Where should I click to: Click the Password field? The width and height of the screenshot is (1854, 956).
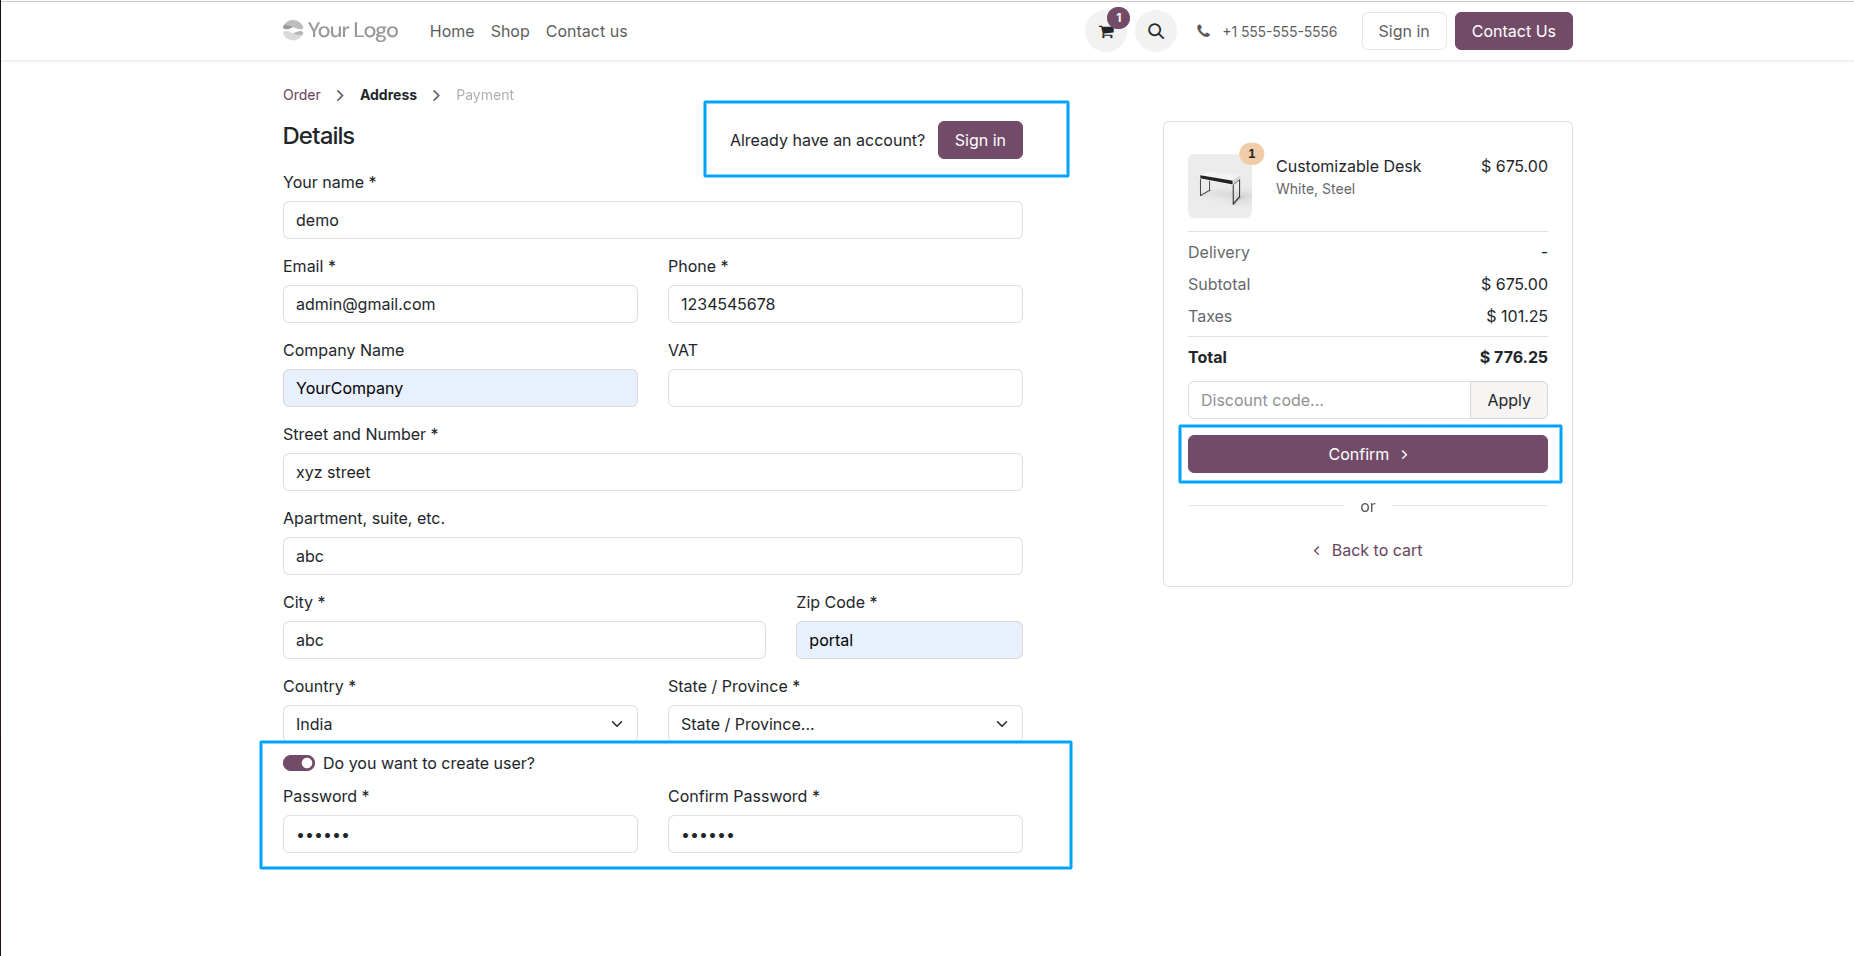point(460,834)
